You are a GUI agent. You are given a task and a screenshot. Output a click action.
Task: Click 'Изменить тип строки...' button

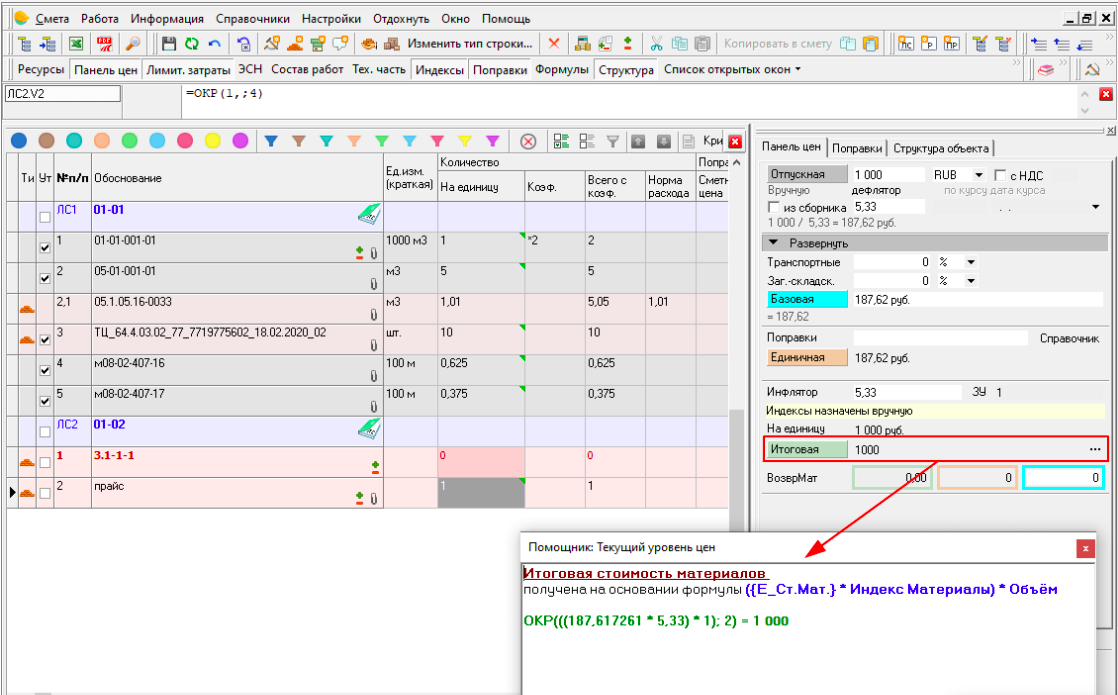(x=469, y=44)
